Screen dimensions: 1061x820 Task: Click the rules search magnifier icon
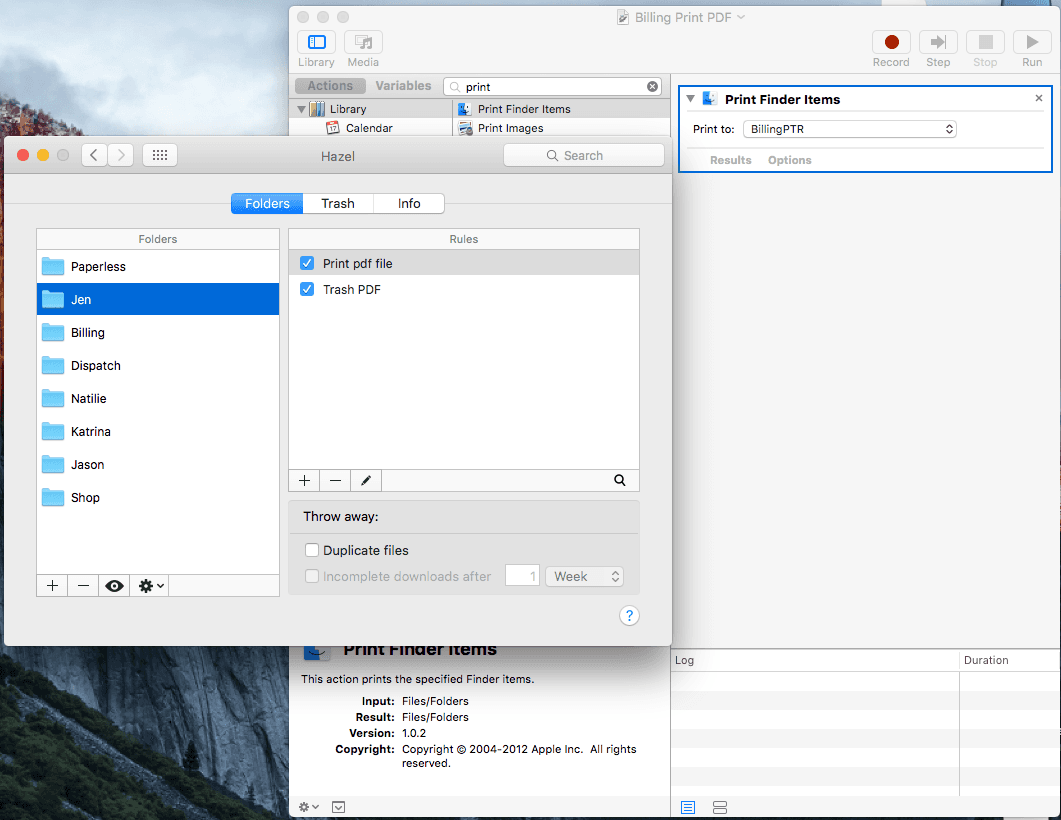tap(620, 481)
